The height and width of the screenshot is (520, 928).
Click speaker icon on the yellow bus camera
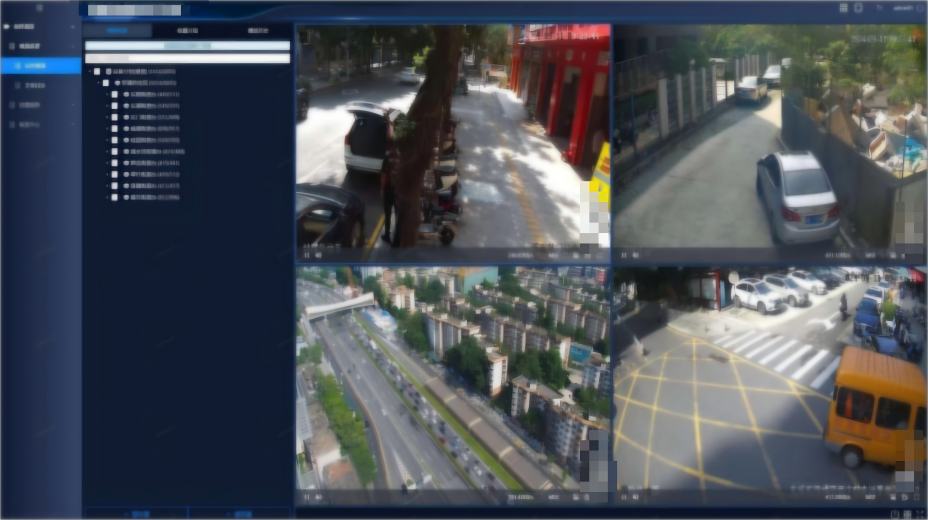coord(634,496)
